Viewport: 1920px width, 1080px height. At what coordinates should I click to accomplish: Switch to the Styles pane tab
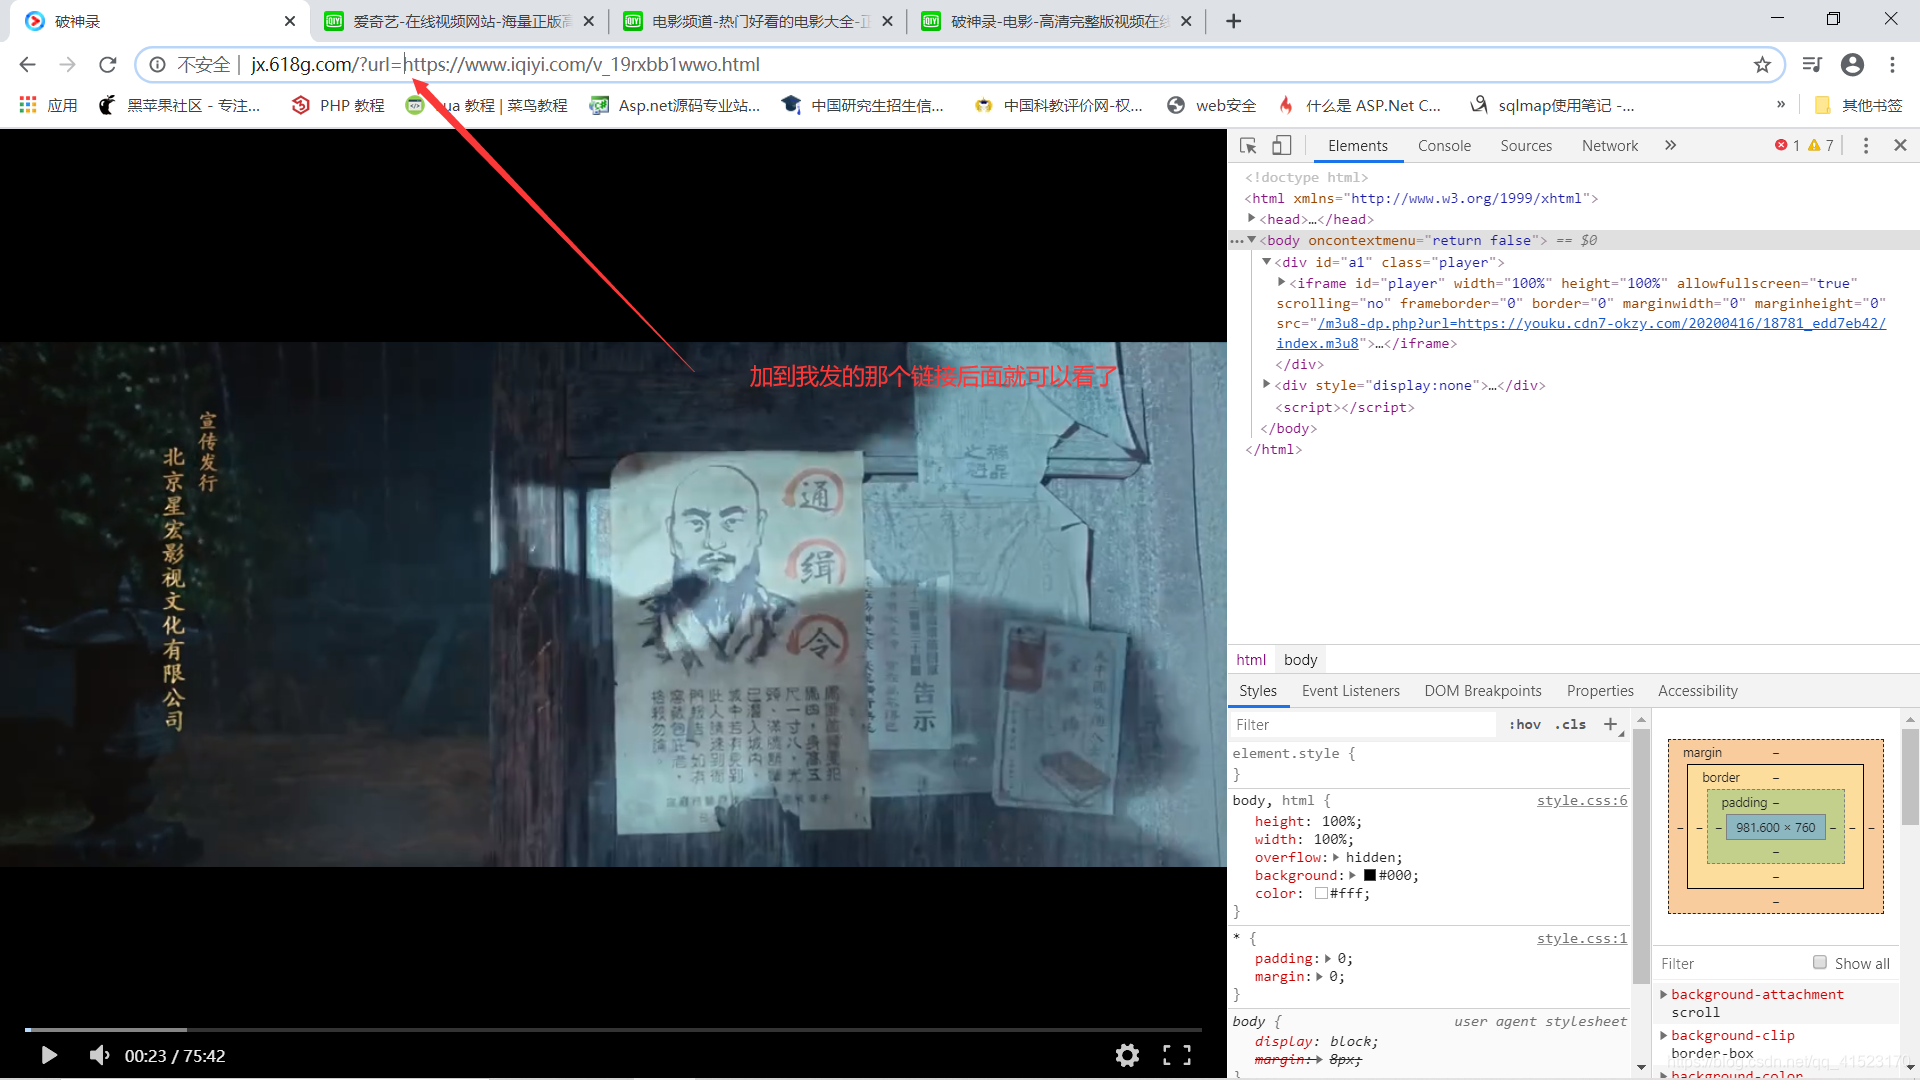click(1258, 691)
